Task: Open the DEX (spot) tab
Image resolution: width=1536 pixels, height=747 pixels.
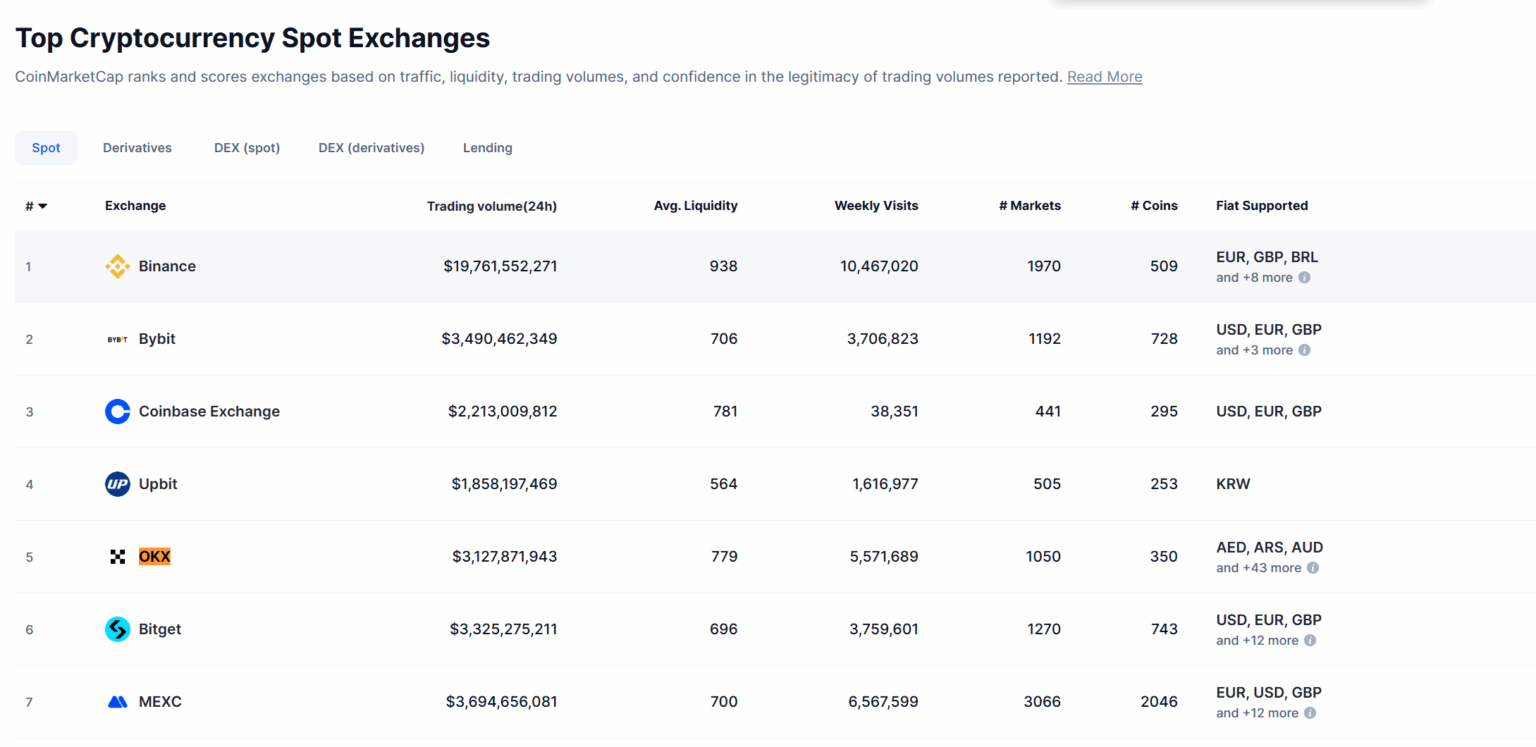Action: tap(247, 148)
